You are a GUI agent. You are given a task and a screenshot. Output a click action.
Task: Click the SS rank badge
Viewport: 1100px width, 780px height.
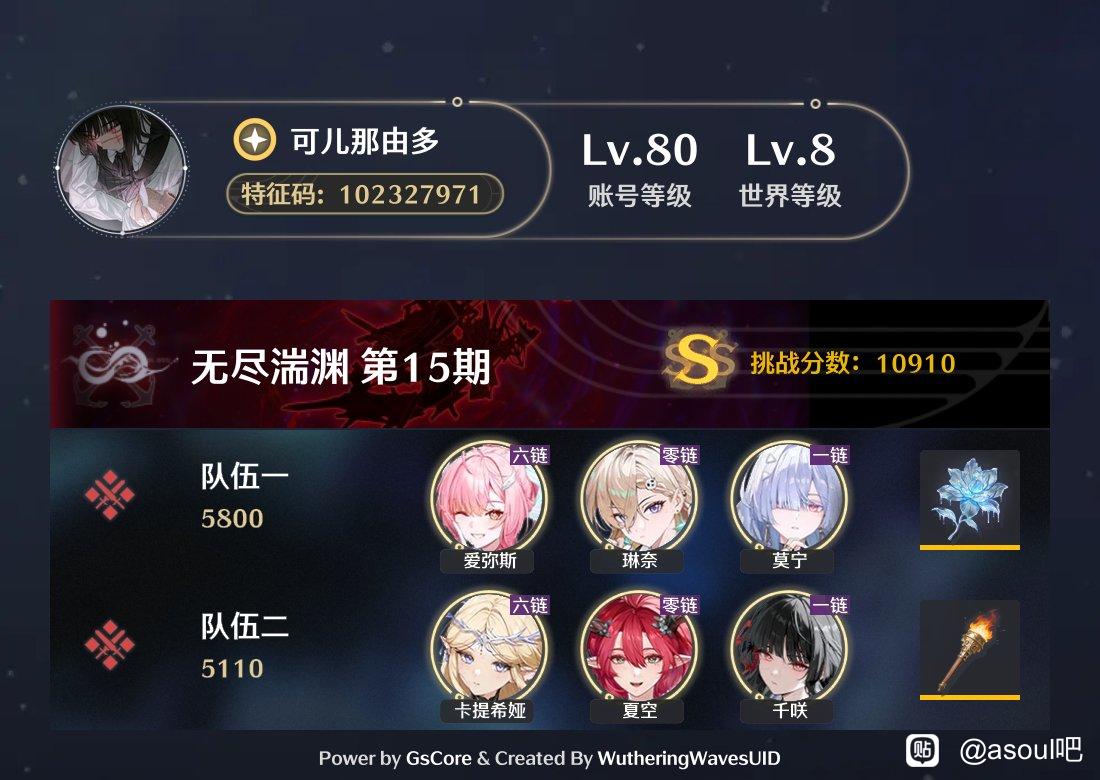[699, 362]
